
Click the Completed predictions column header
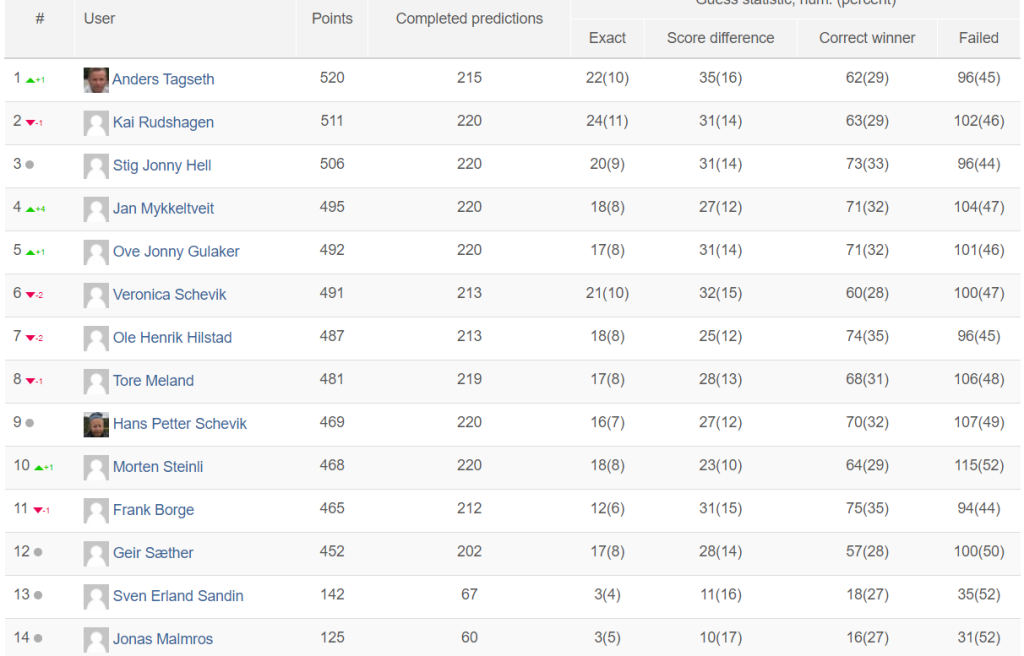point(469,19)
